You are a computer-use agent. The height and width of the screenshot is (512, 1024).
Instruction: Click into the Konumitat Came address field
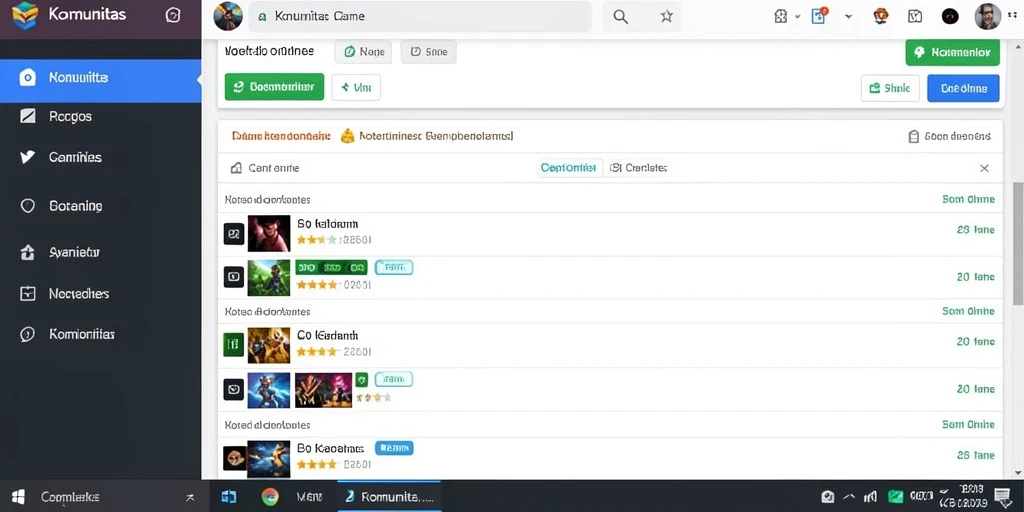pyautogui.click(x=420, y=16)
